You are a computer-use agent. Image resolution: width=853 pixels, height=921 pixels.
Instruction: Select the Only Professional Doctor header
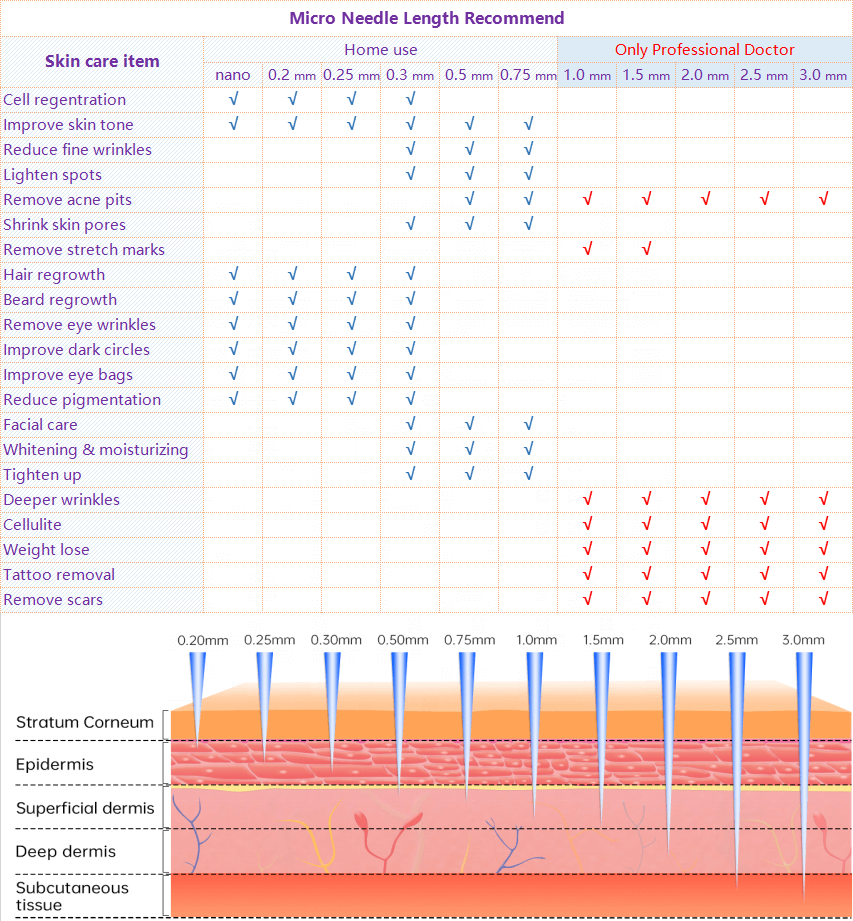(x=704, y=49)
